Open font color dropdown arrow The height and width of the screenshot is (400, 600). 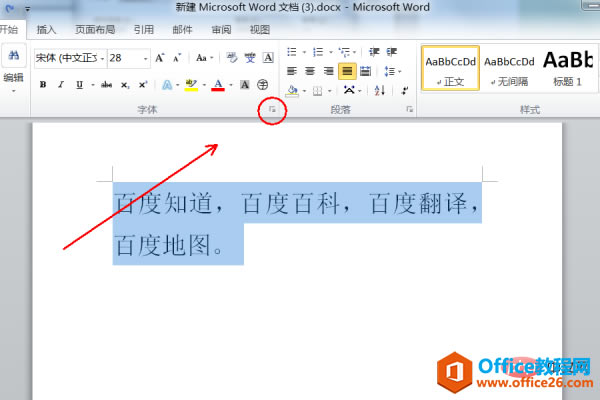pos(231,85)
